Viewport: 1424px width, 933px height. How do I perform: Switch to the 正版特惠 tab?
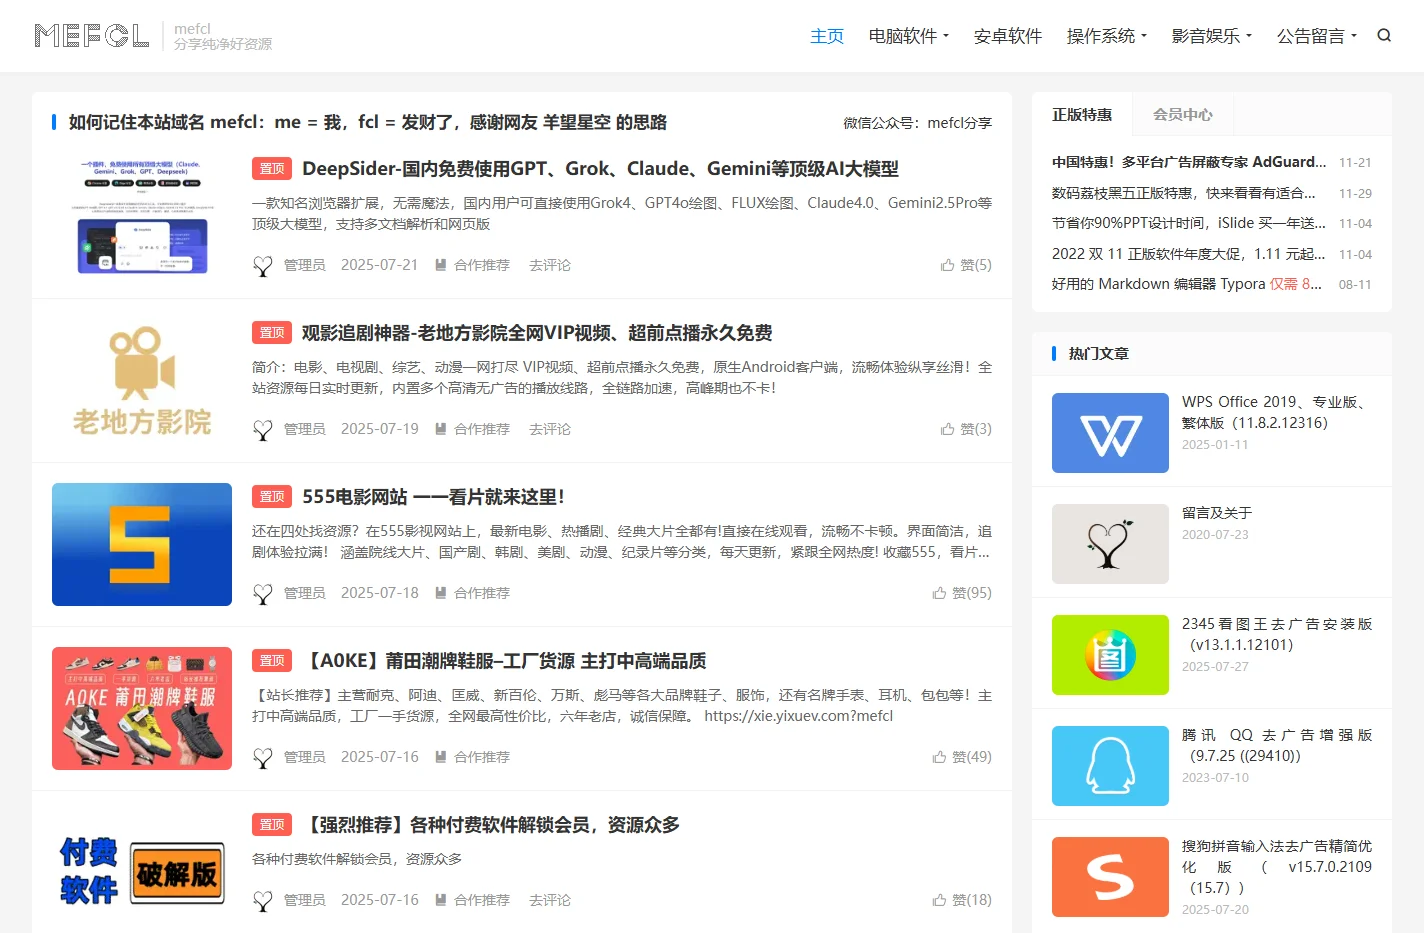tap(1082, 114)
